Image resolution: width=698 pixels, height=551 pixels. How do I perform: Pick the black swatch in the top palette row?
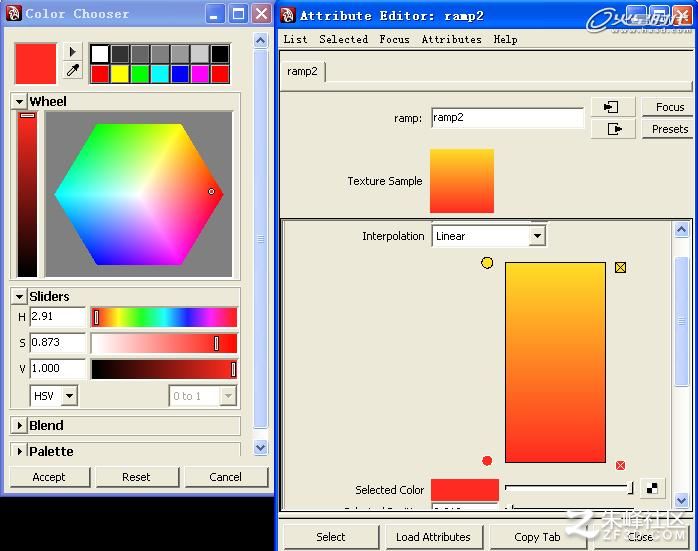coord(220,54)
